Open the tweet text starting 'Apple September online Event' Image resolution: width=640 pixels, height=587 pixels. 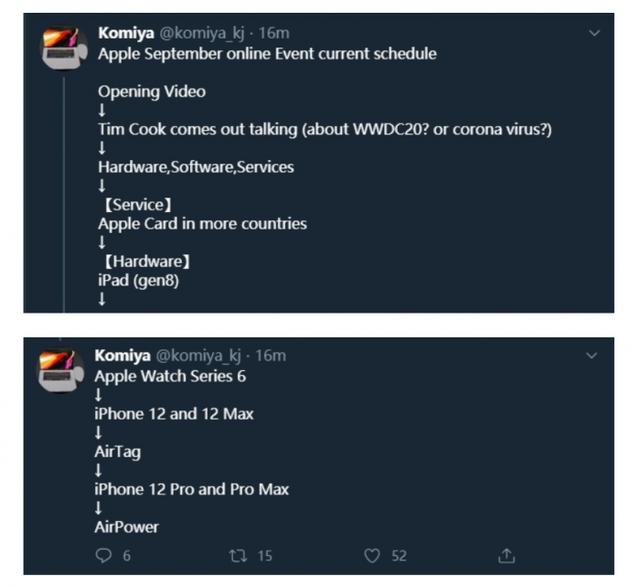[267, 54]
